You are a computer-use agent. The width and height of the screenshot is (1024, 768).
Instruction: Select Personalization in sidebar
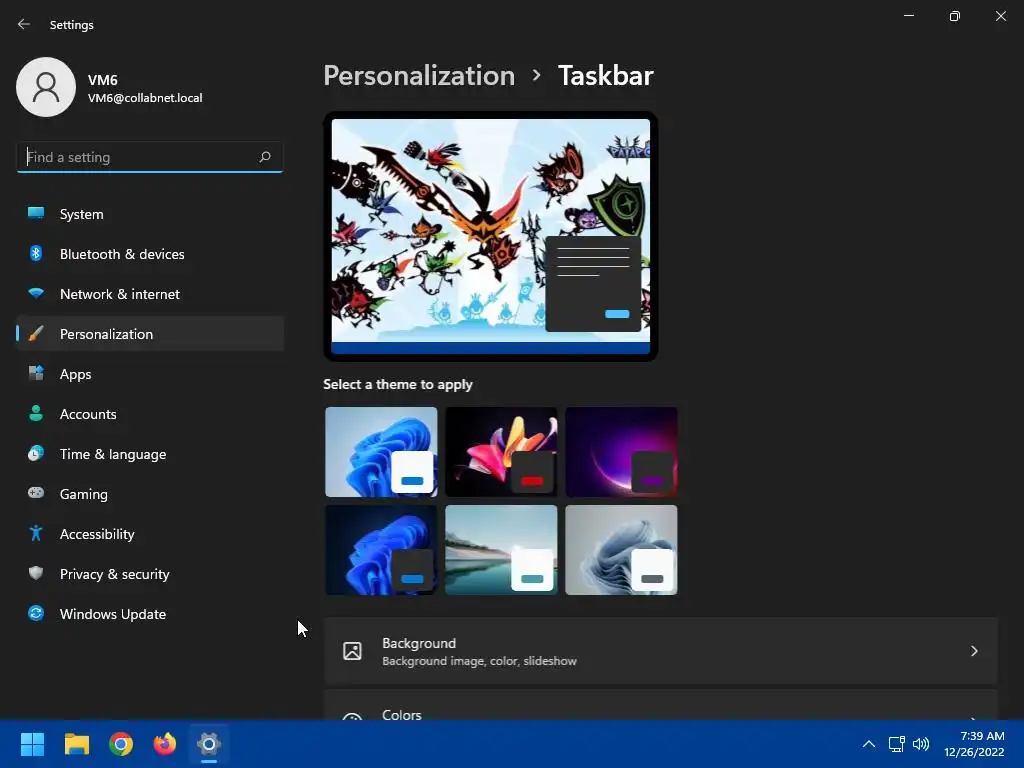point(150,334)
